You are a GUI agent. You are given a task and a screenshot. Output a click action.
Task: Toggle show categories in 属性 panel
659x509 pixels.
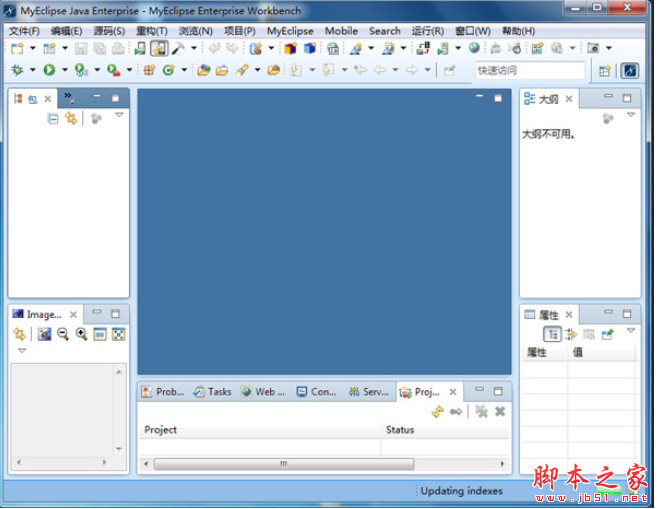pos(553,335)
